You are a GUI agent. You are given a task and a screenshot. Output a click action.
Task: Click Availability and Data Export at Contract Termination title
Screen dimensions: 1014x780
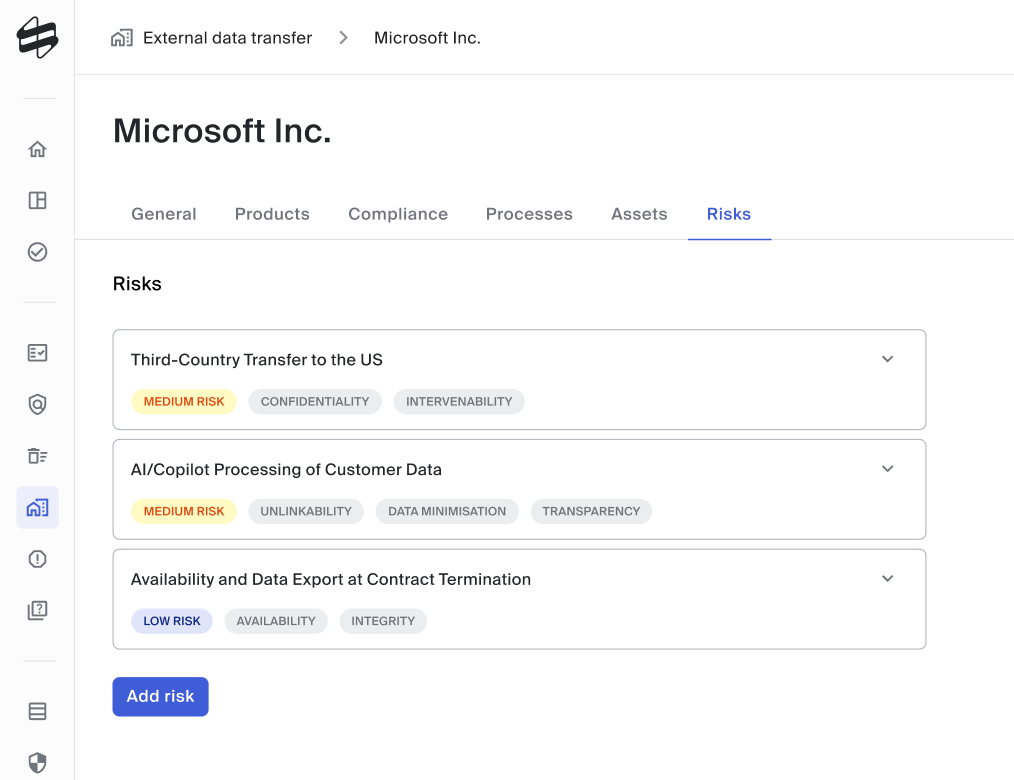tap(331, 580)
